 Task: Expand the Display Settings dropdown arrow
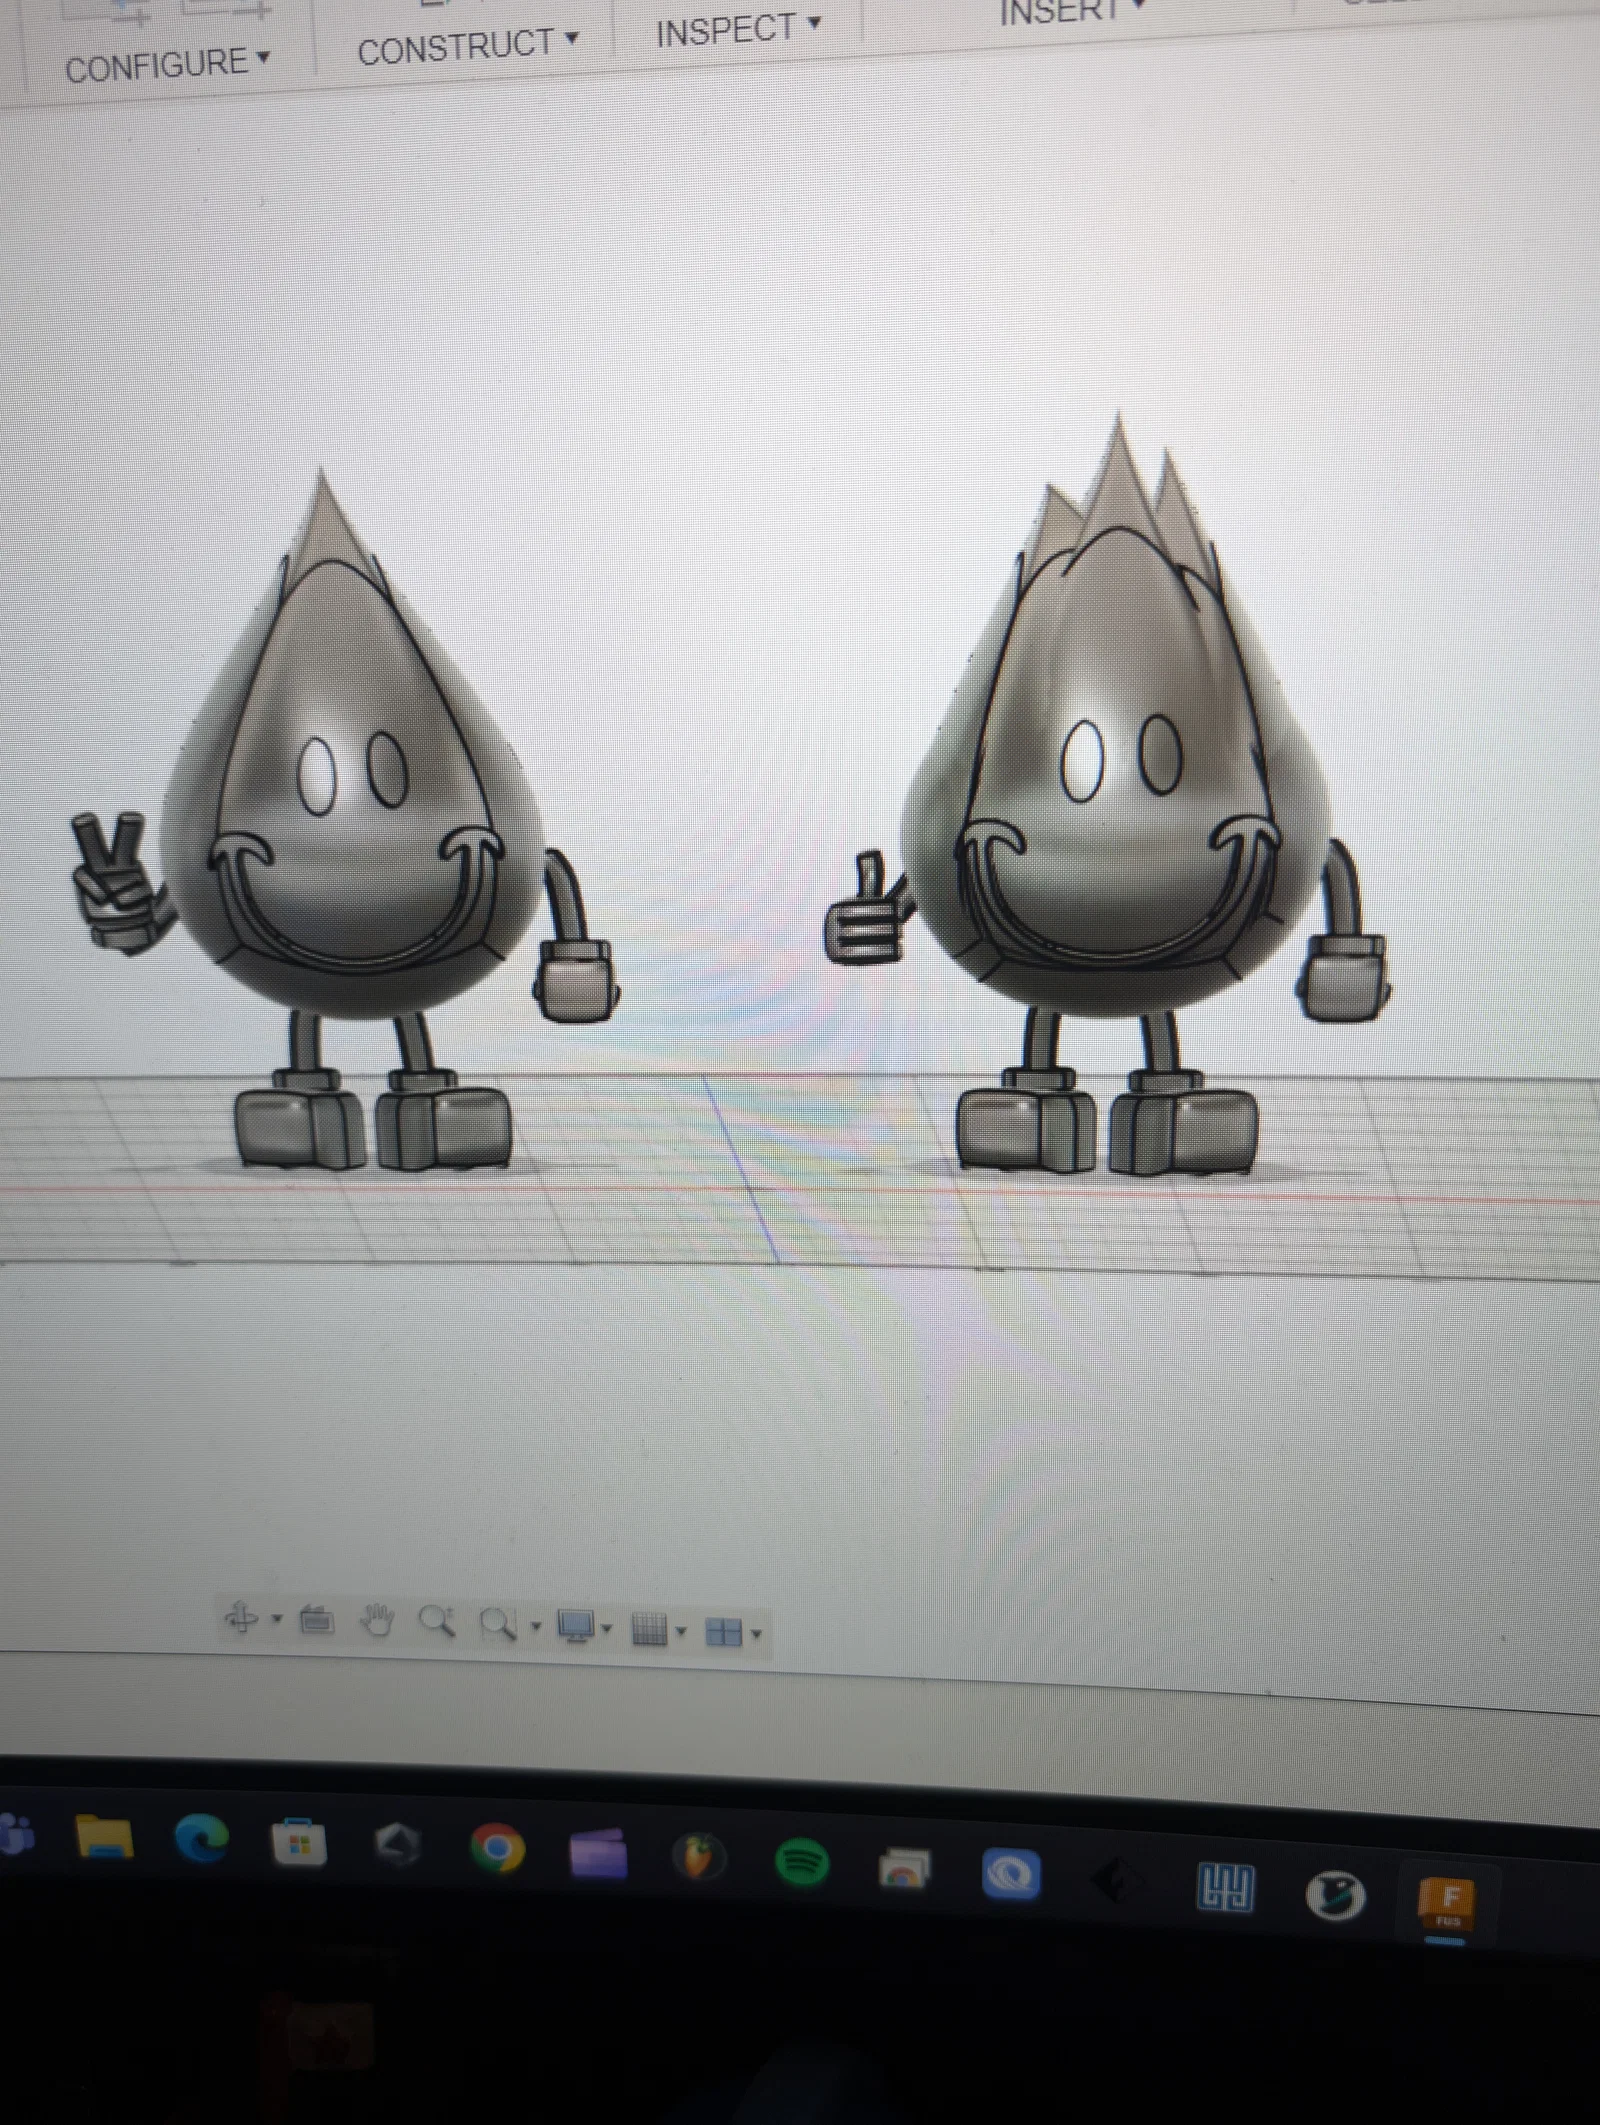coord(607,1630)
